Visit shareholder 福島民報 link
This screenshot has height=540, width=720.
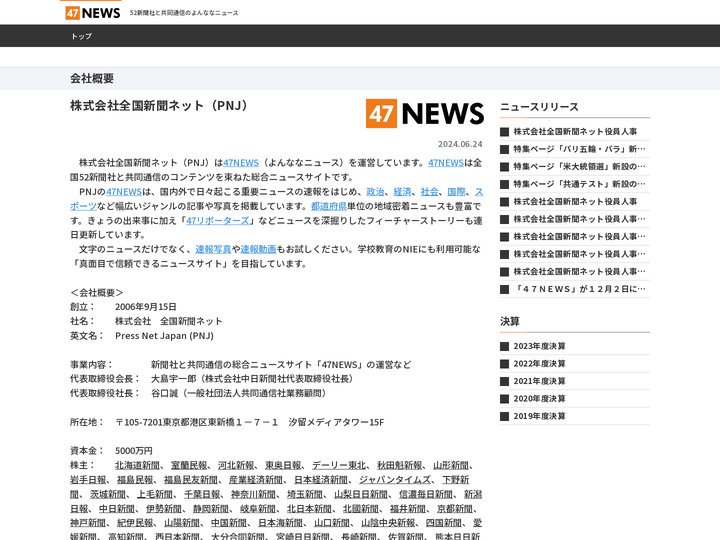click(x=135, y=480)
